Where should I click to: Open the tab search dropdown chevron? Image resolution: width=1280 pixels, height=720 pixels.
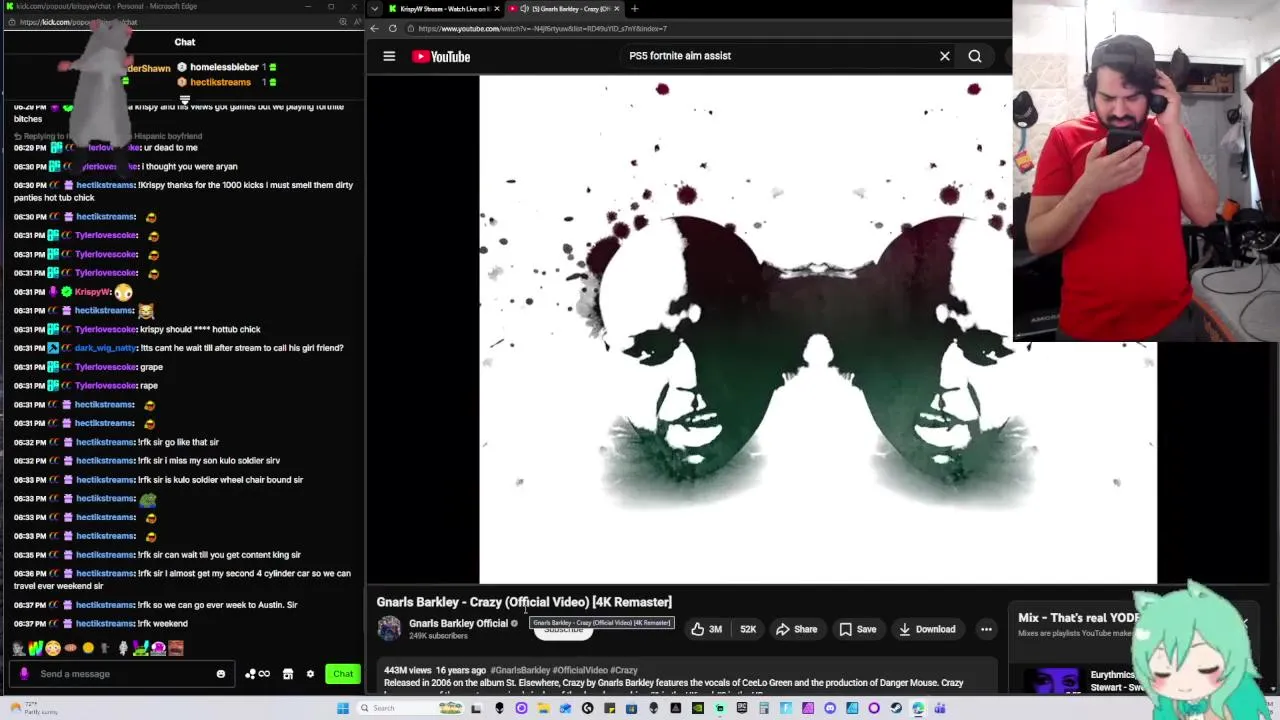point(374,9)
